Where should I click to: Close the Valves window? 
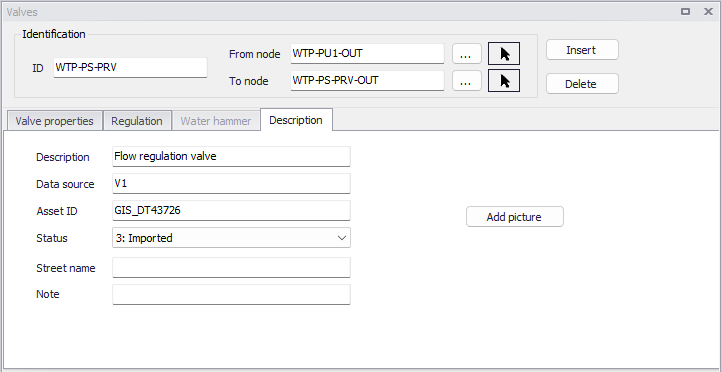click(x=708, y=12)
